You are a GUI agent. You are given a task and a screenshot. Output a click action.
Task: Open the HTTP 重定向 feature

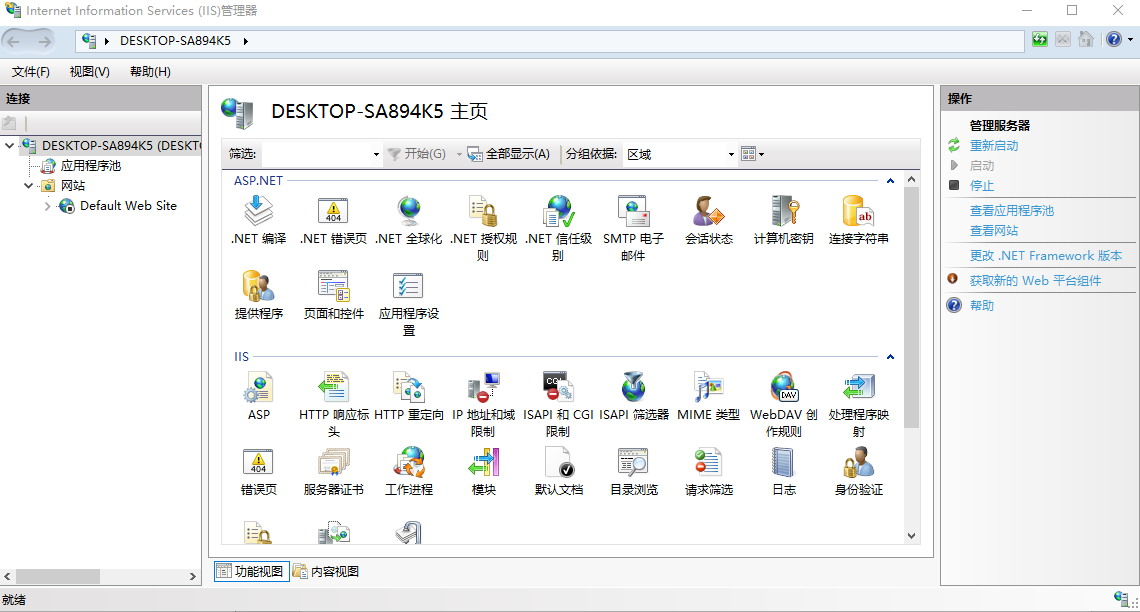pyautogui.click(x=408, y=388)
